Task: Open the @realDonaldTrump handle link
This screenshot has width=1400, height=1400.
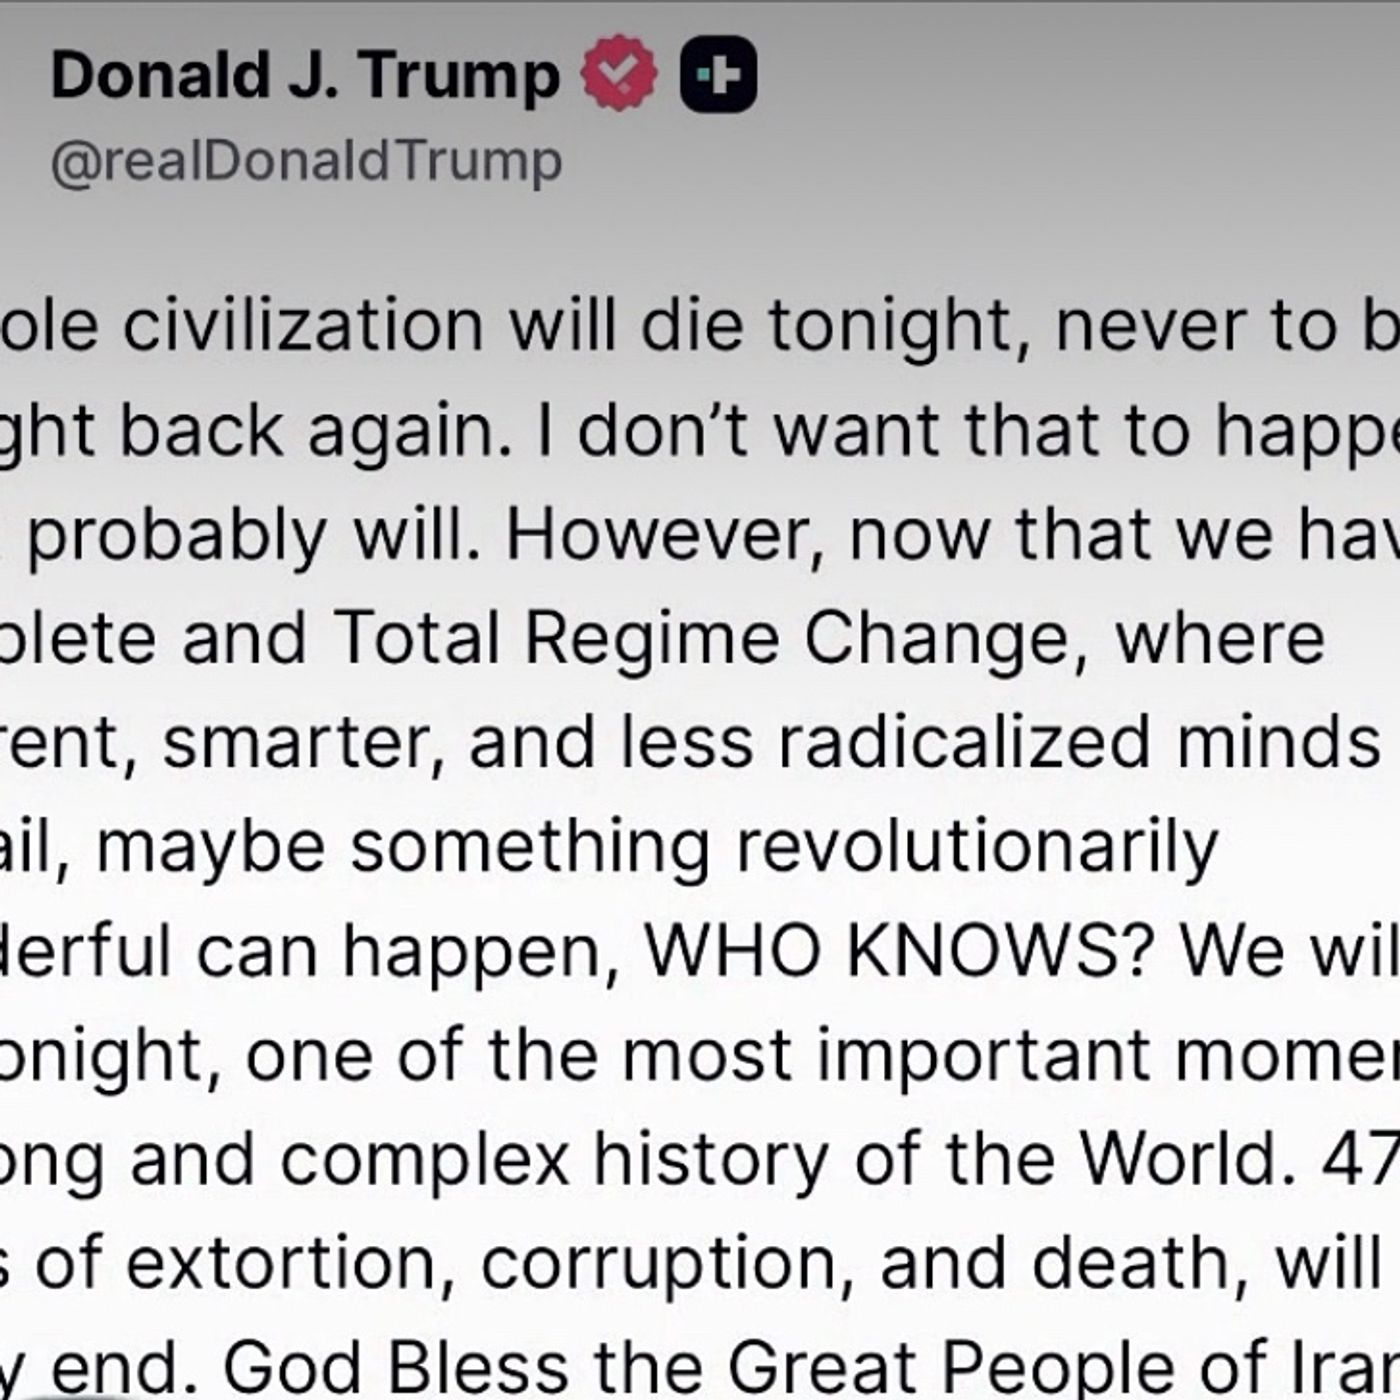Action: 306,162
